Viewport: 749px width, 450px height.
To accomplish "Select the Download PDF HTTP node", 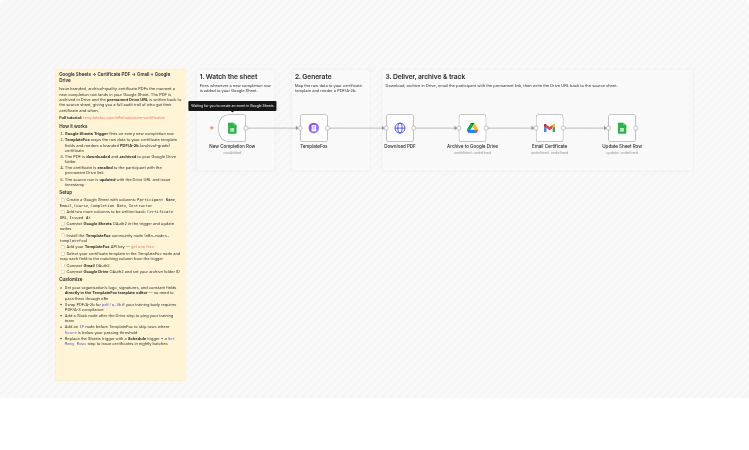I will (400, 128).
